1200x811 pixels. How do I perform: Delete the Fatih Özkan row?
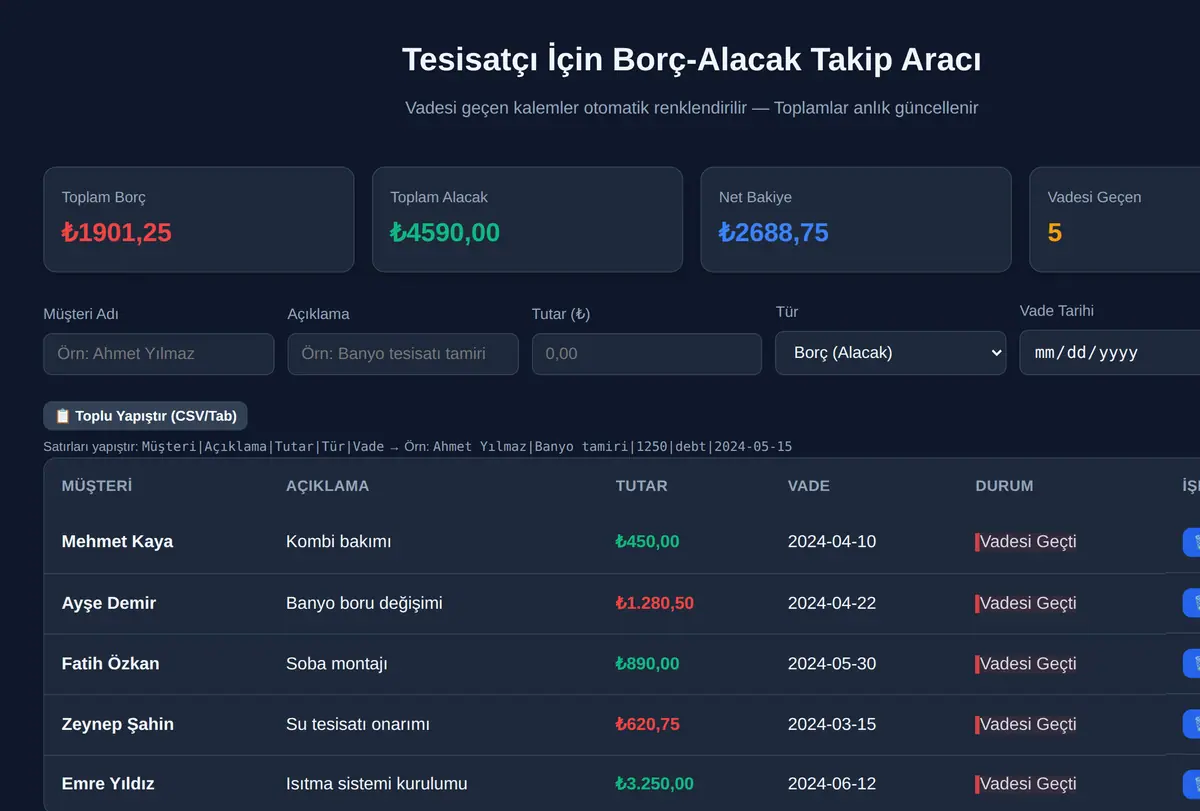[x=1191, y=664]
